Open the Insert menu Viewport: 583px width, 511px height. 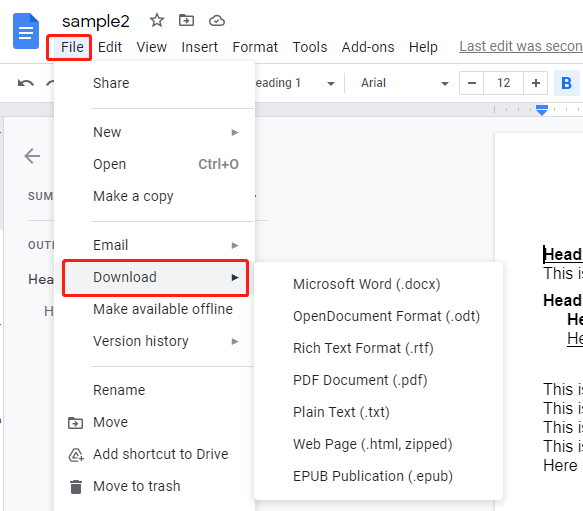(x=199, y=47)
